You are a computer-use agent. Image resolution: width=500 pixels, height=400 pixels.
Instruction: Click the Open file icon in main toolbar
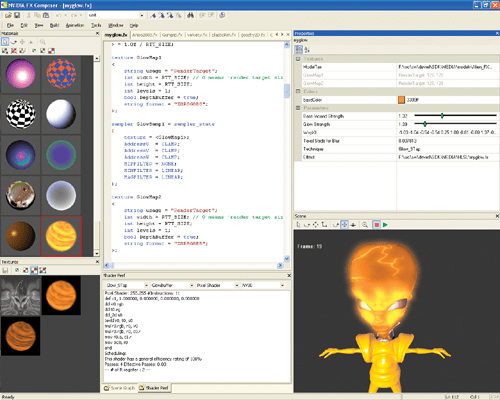click(8, 15)
